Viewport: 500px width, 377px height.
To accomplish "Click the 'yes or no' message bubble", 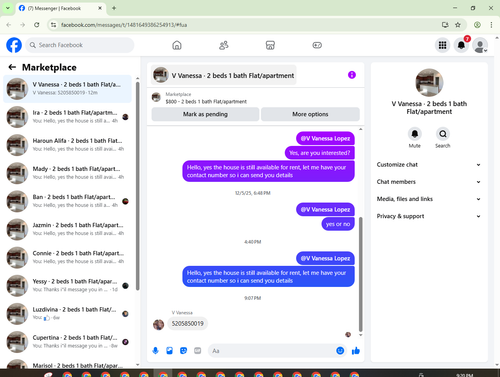I will pyautogui.click(x=338, y=224).
